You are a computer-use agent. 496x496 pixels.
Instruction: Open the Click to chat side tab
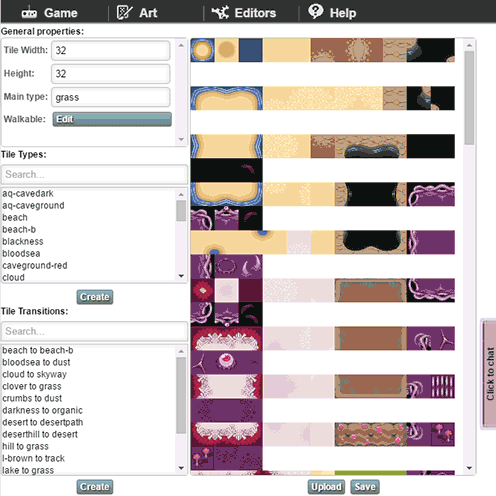click(x=489, y=373)
